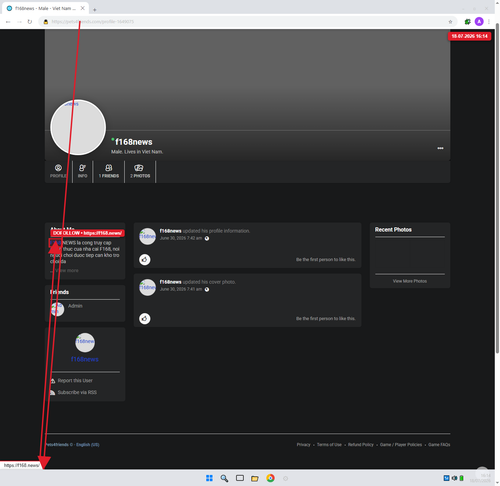
Task: Open Refund Policy footer link
Action: (361, 444)
